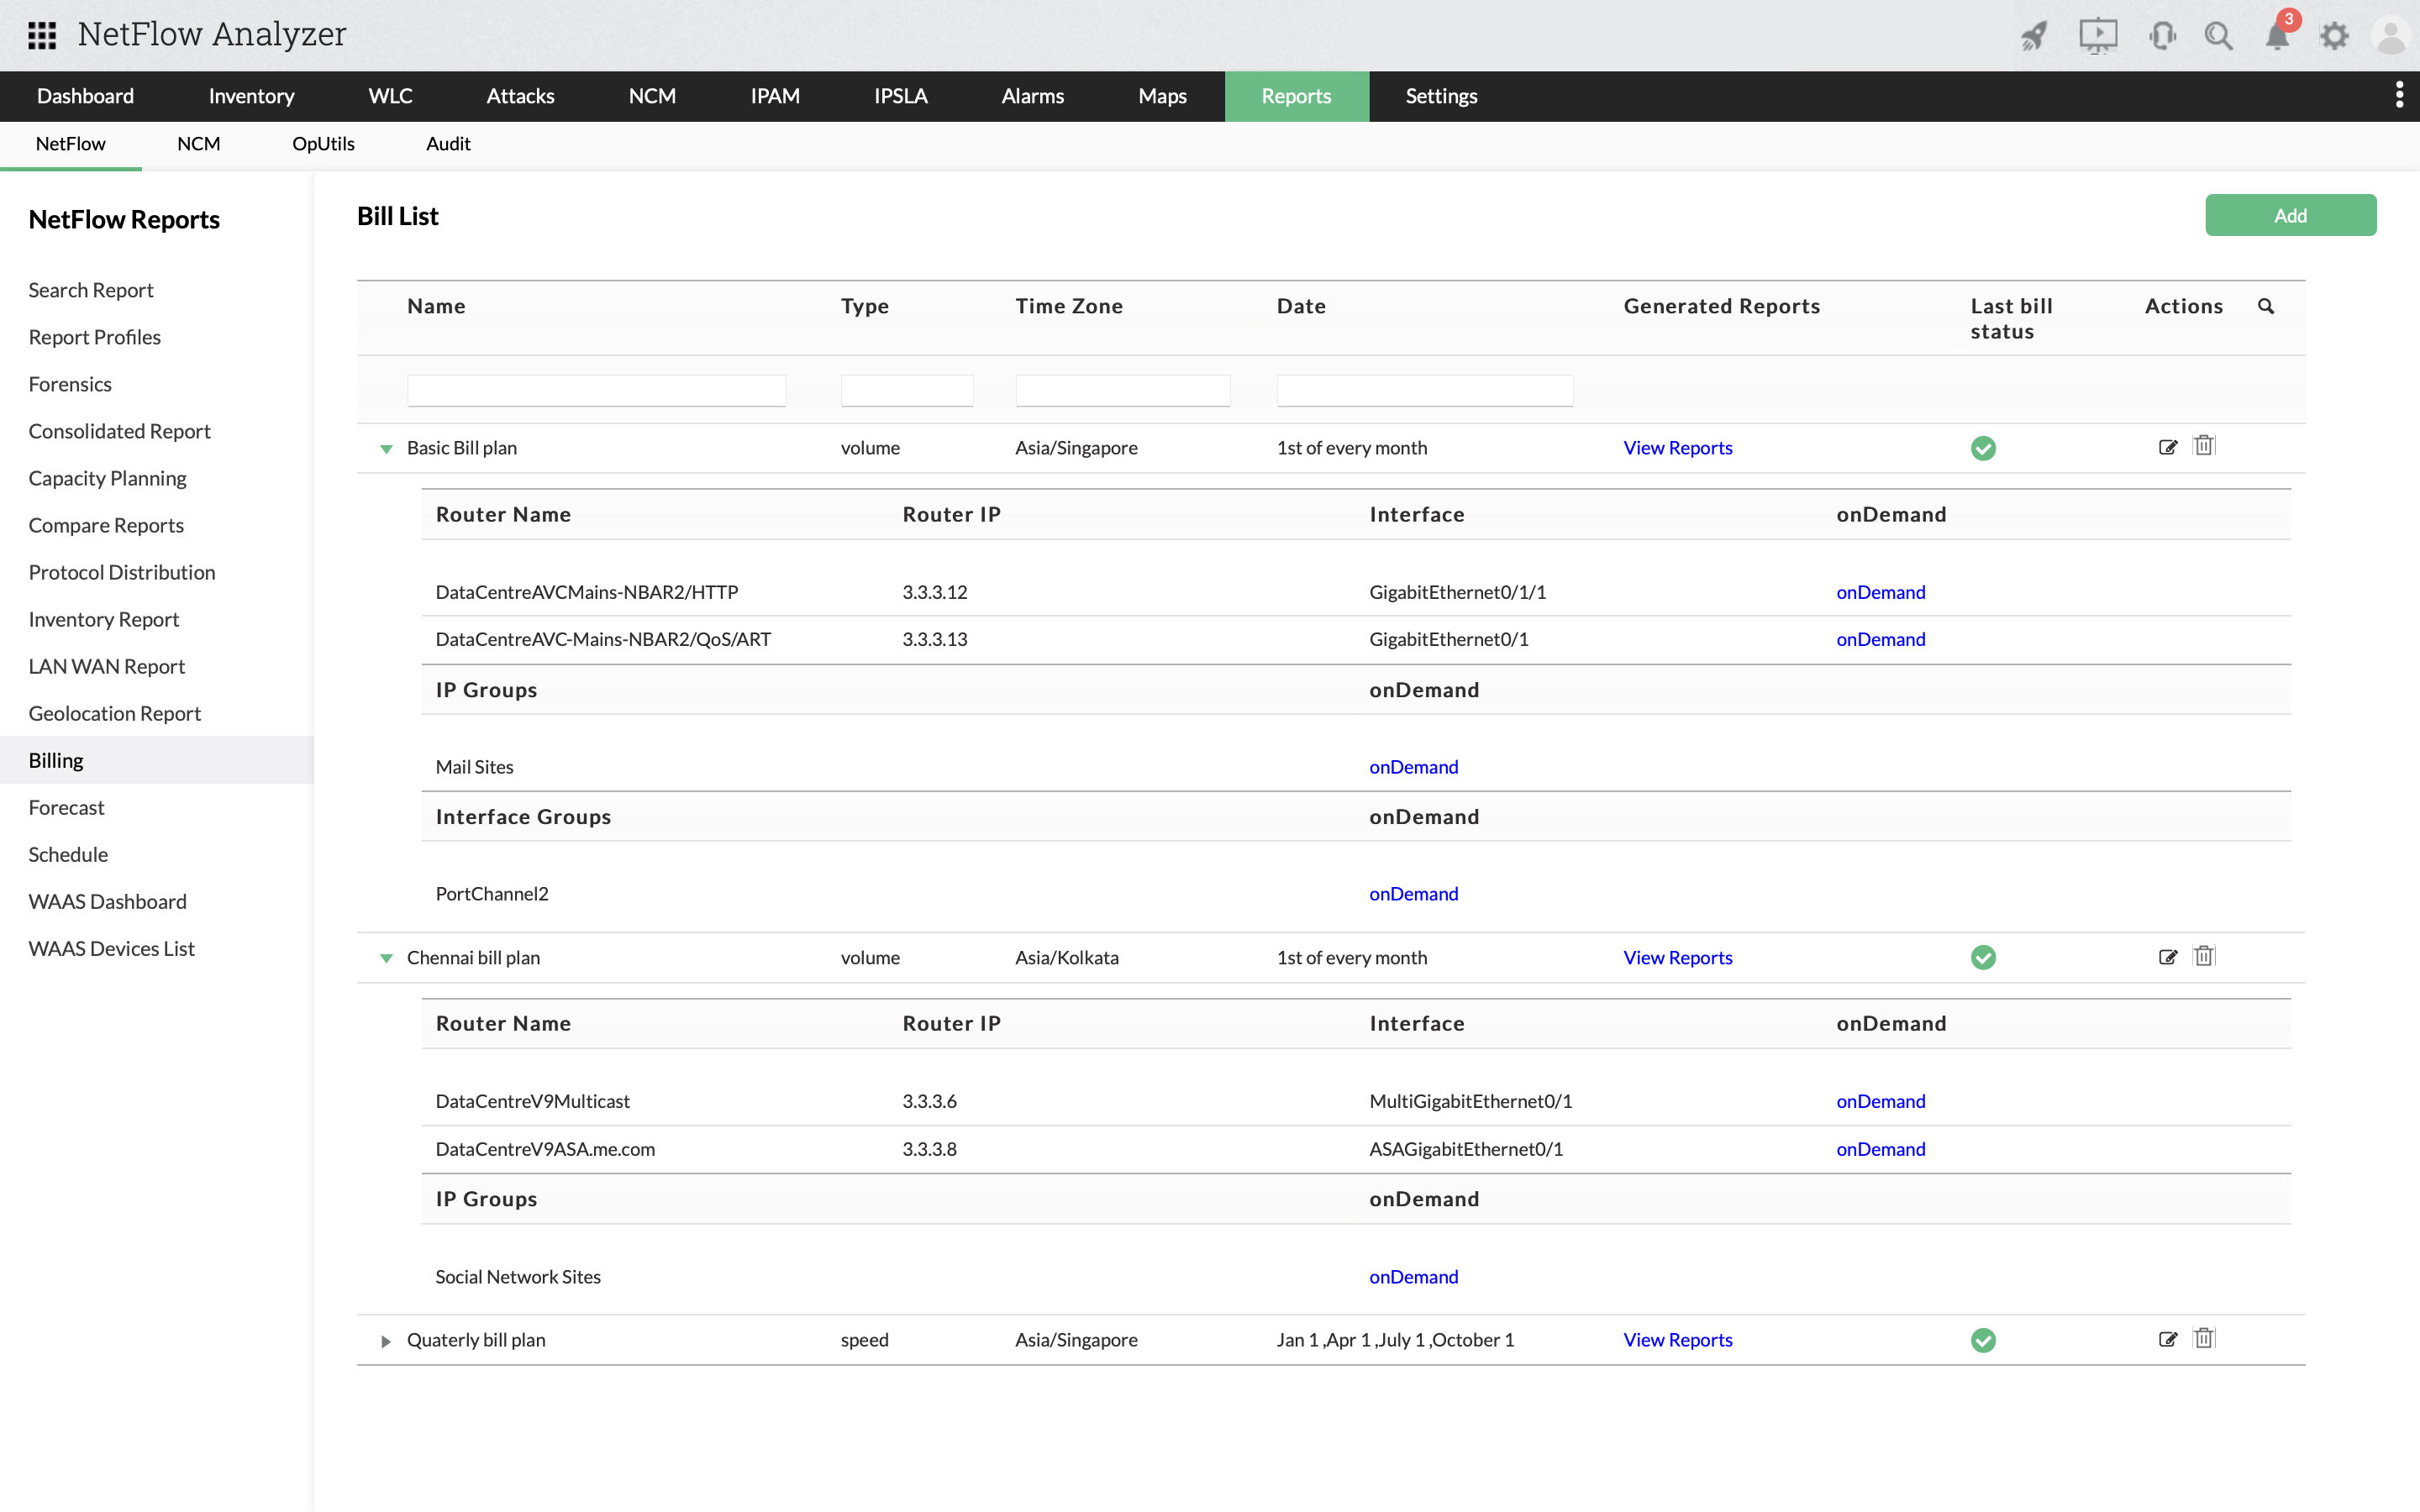Delete the Chennai bill plan via trash icon
Screen dimensions: 2420x1512
click(x=2204, y=956)
